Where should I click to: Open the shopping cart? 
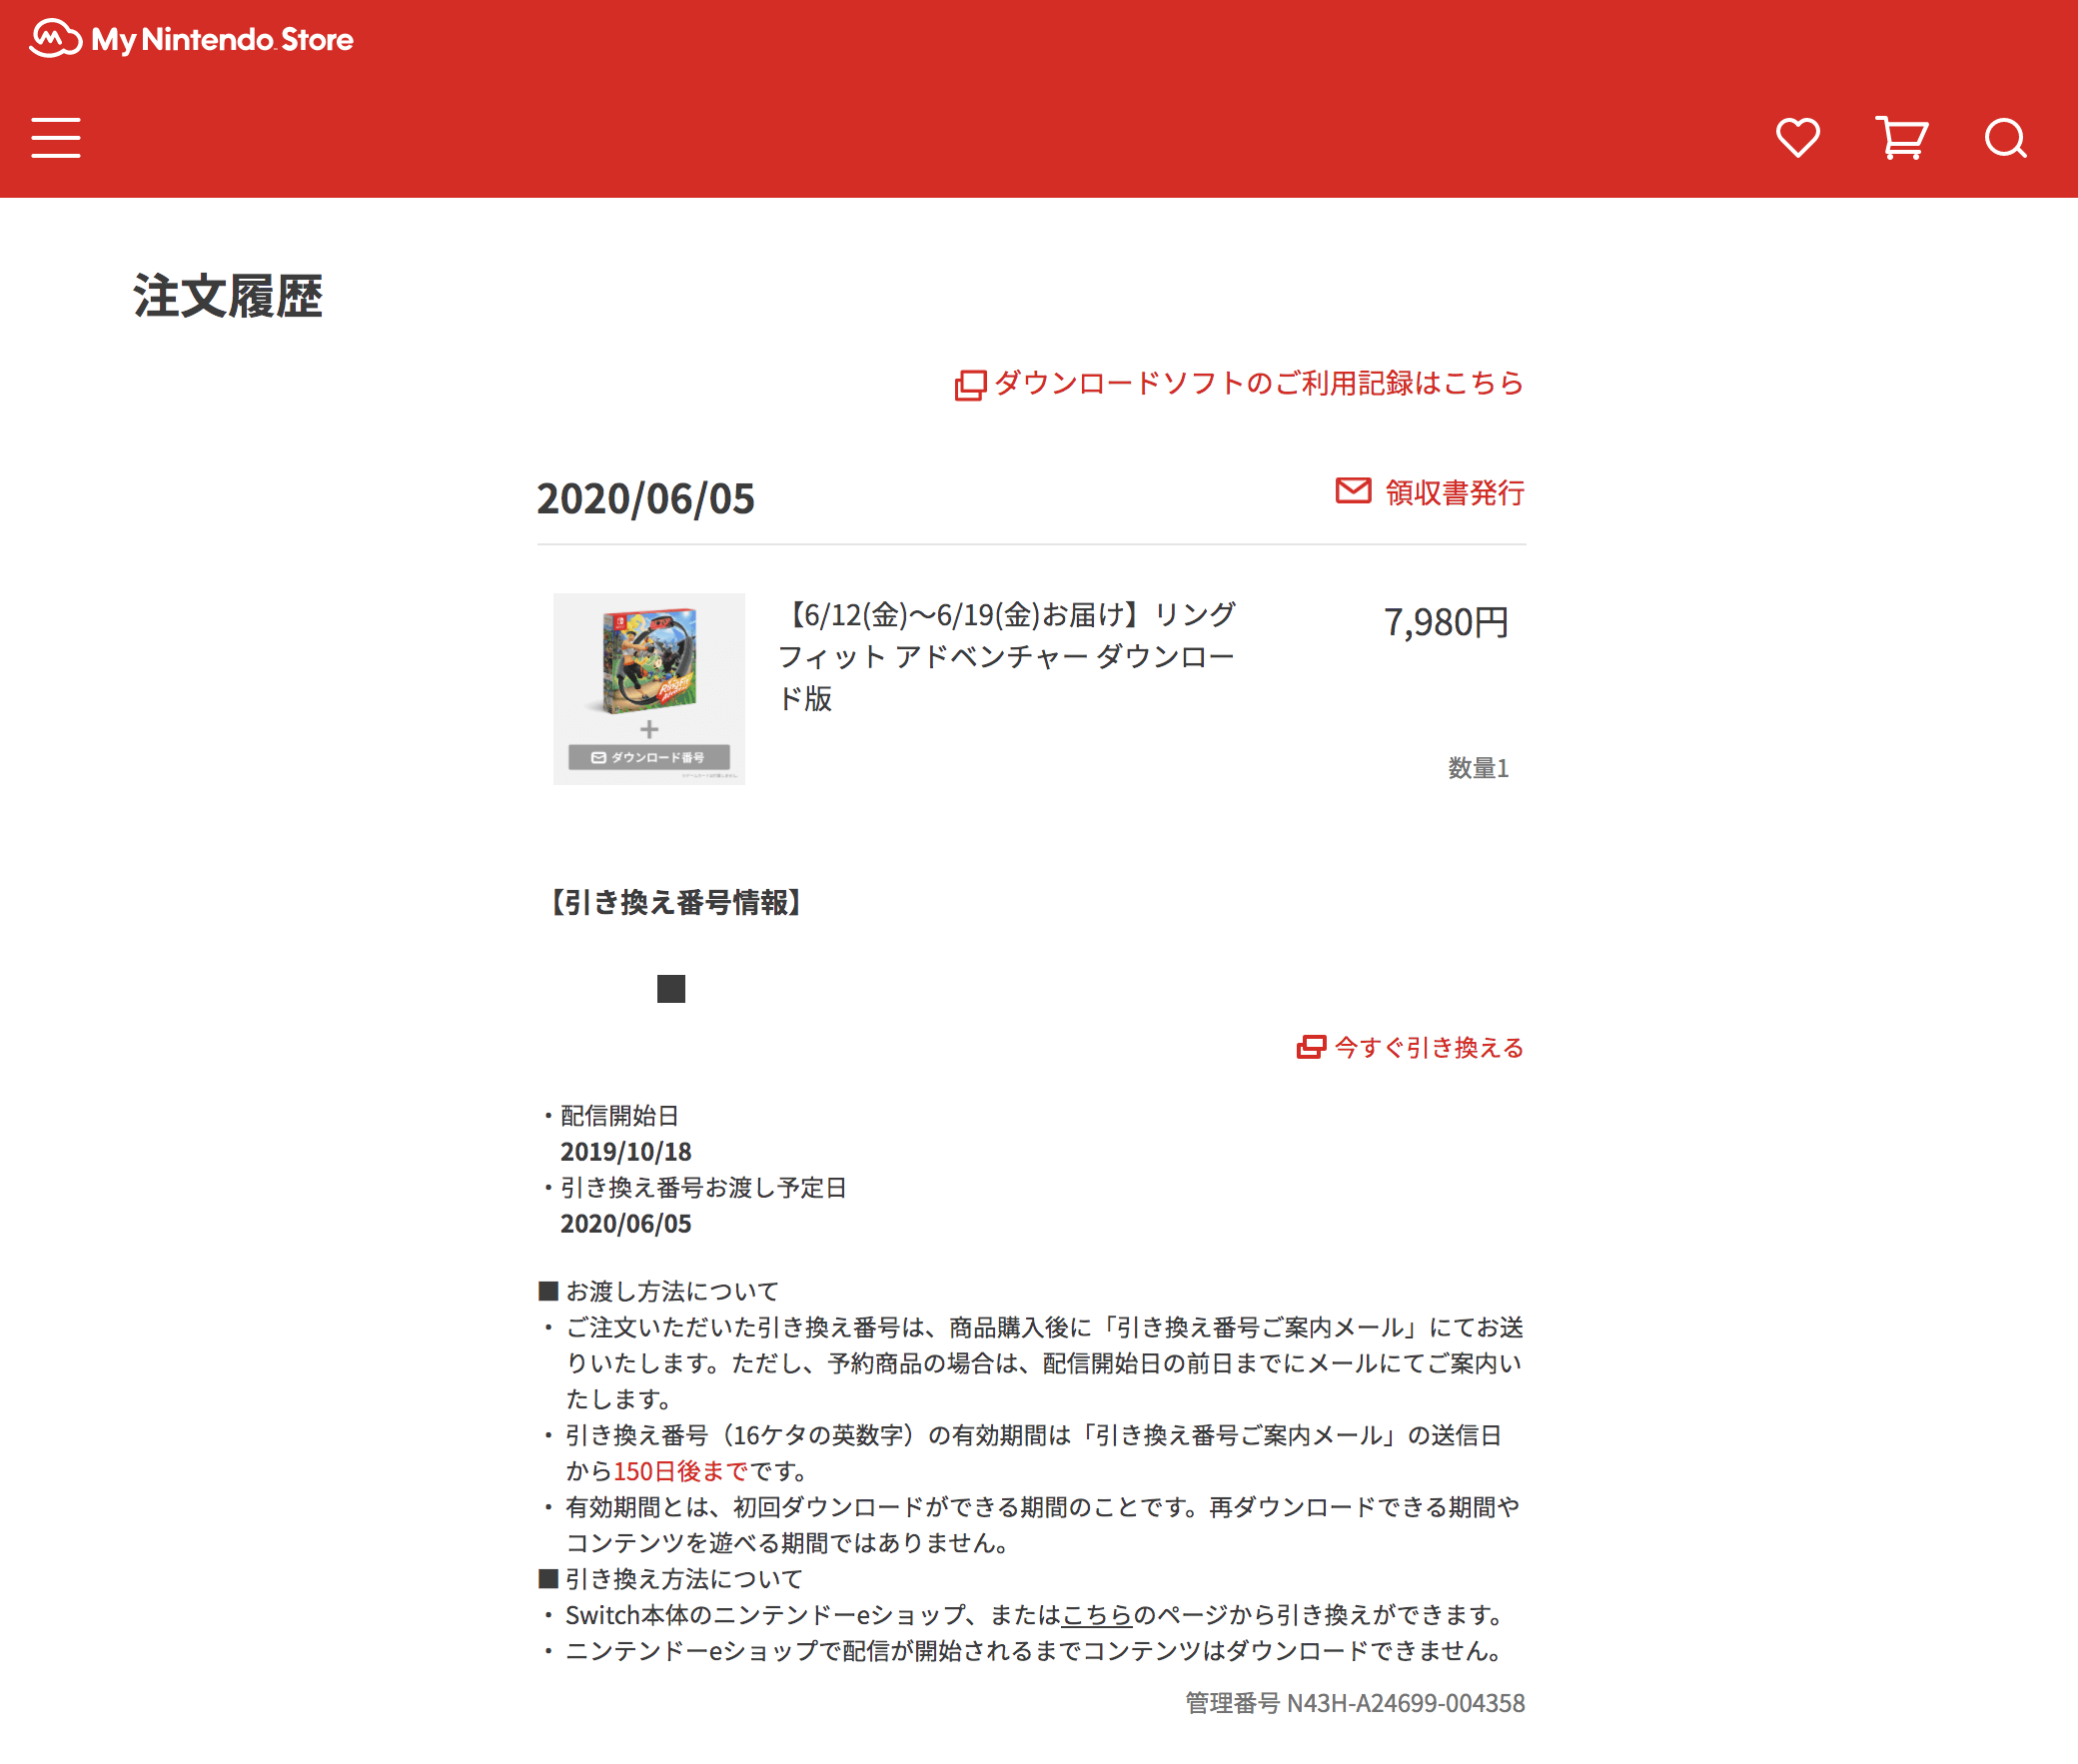(x=1901, y=138)
